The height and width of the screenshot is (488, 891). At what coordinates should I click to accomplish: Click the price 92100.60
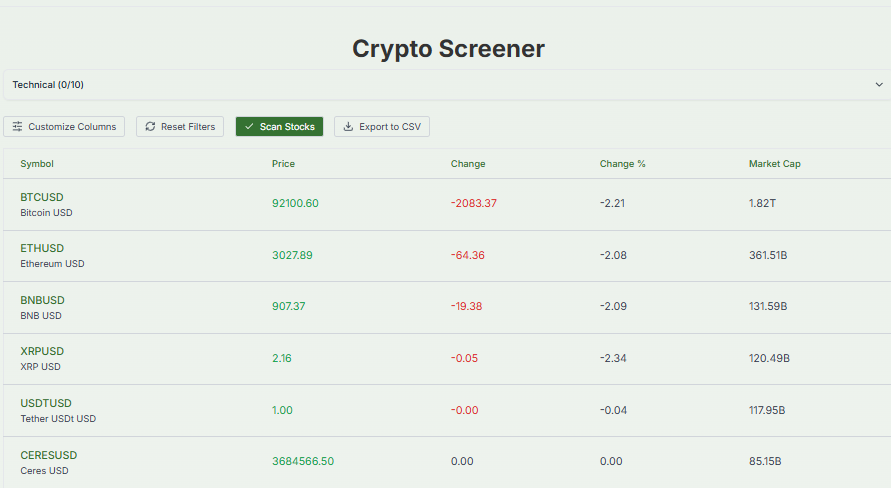click(295, 203)
